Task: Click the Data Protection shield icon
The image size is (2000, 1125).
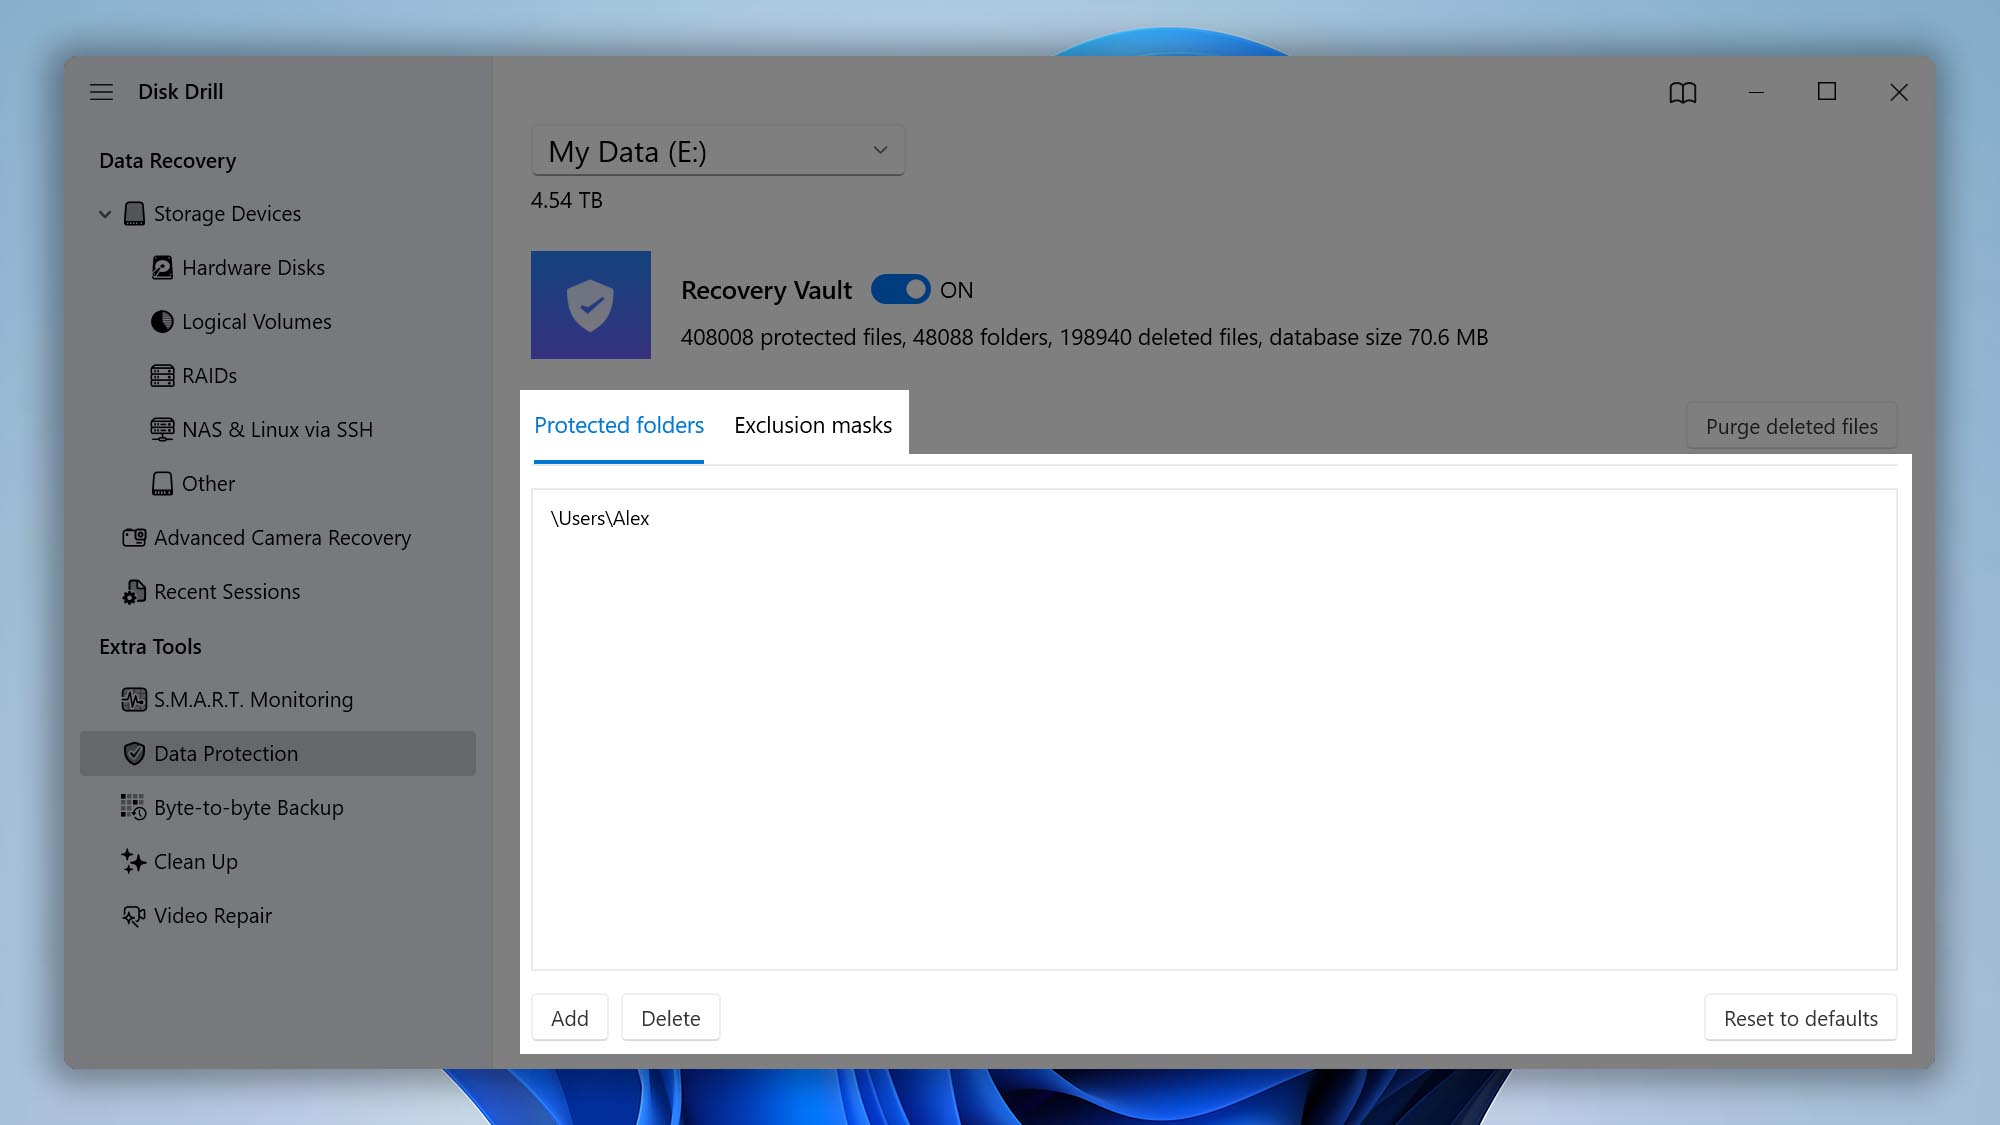Action: pyautogui.click(x=134, y=754)
